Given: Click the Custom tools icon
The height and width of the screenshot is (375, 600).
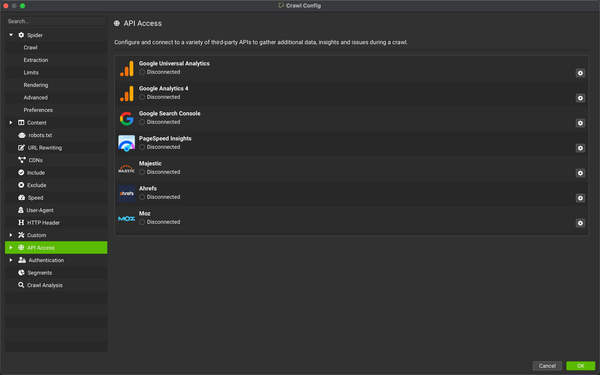Looking at the screenshot, I should (x=21, y=235).
